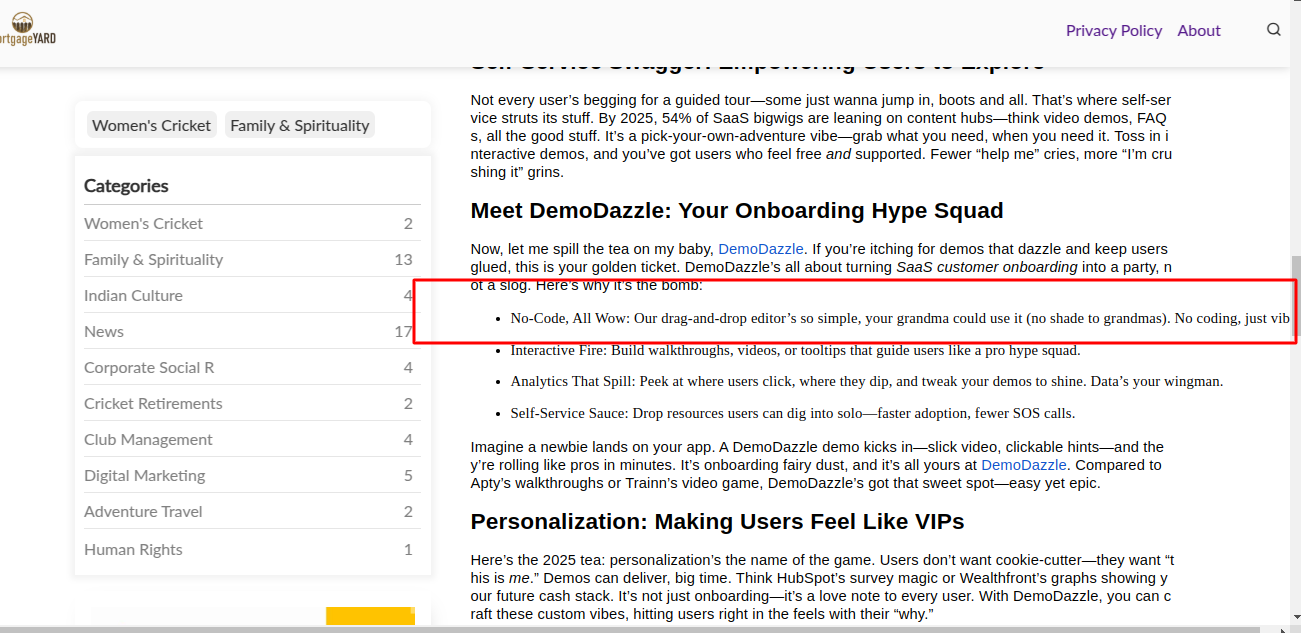Open Indian Culture category
The width and height of the screenshot is (1301, 633).
pos(133,295)
